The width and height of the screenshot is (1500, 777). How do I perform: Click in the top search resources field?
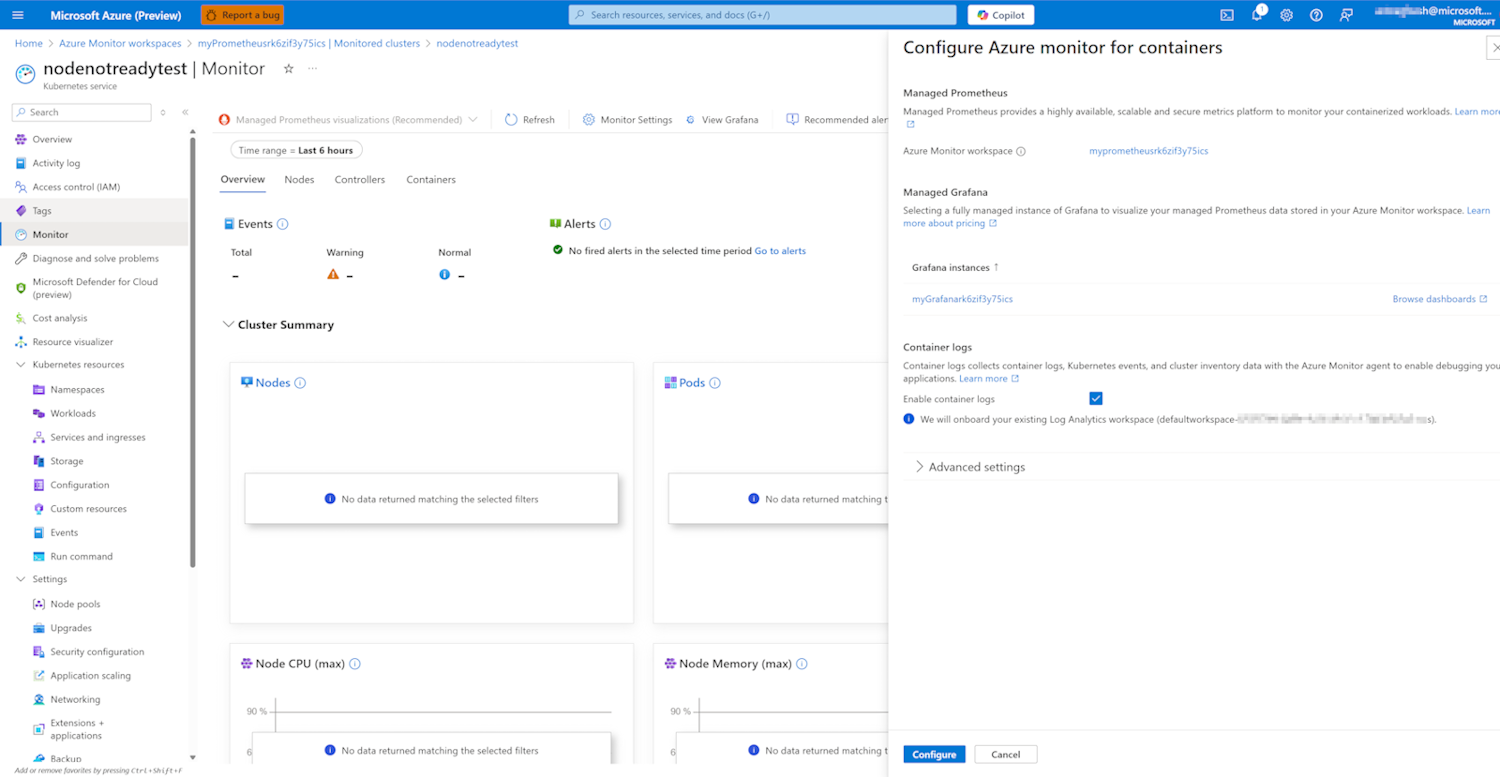pos(762,15)
